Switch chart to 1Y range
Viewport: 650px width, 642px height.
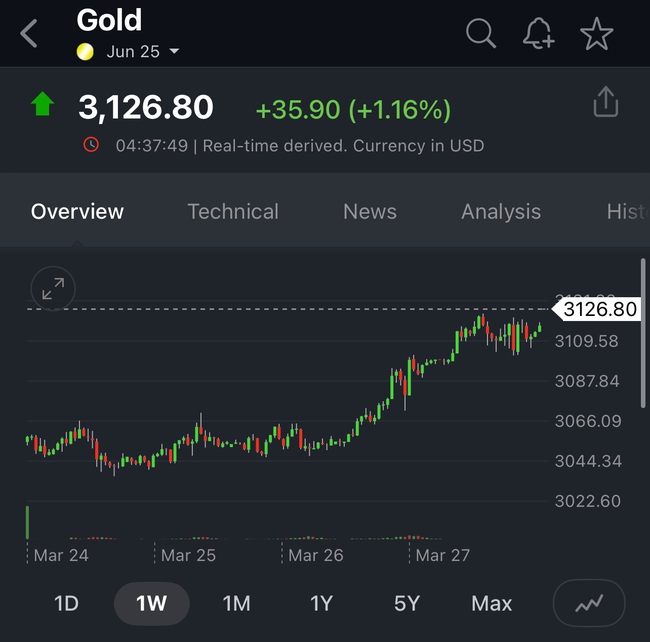tap(321, 603)
